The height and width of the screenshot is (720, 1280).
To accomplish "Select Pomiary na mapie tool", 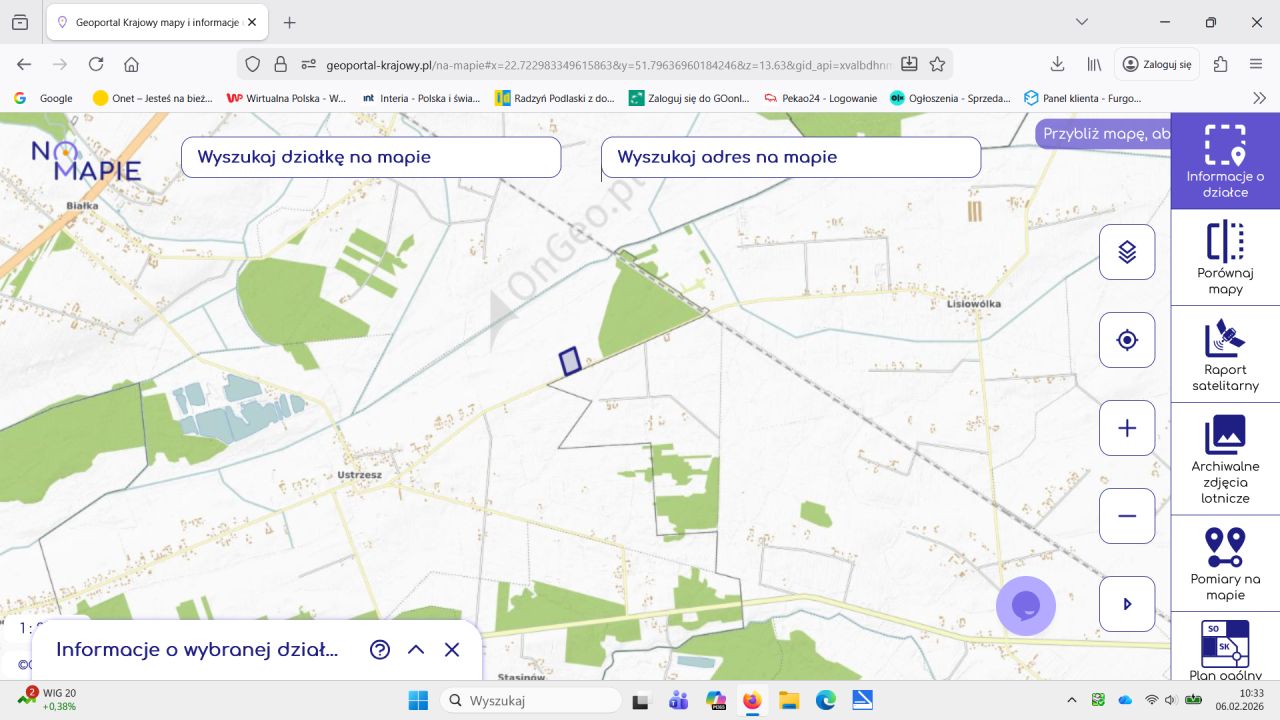I will [x=1225, y=563].
